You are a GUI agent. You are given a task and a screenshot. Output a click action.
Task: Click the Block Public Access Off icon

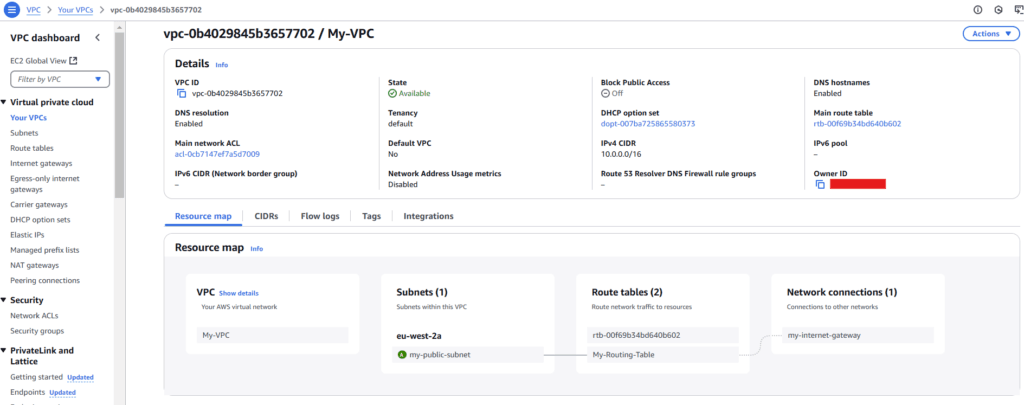tap(605, 93)
